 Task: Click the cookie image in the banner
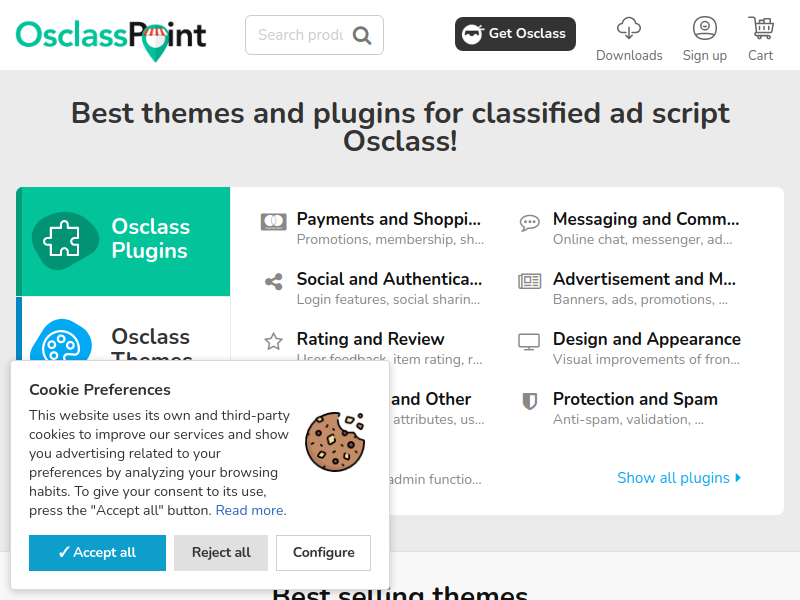[x=335, y=441]
